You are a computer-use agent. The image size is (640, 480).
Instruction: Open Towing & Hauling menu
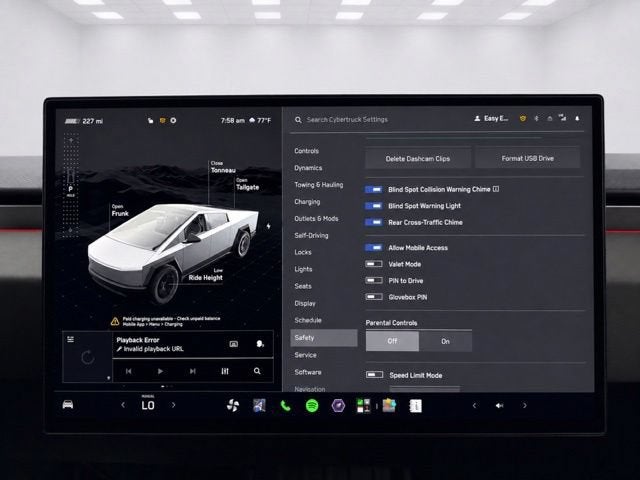(319, 185)
